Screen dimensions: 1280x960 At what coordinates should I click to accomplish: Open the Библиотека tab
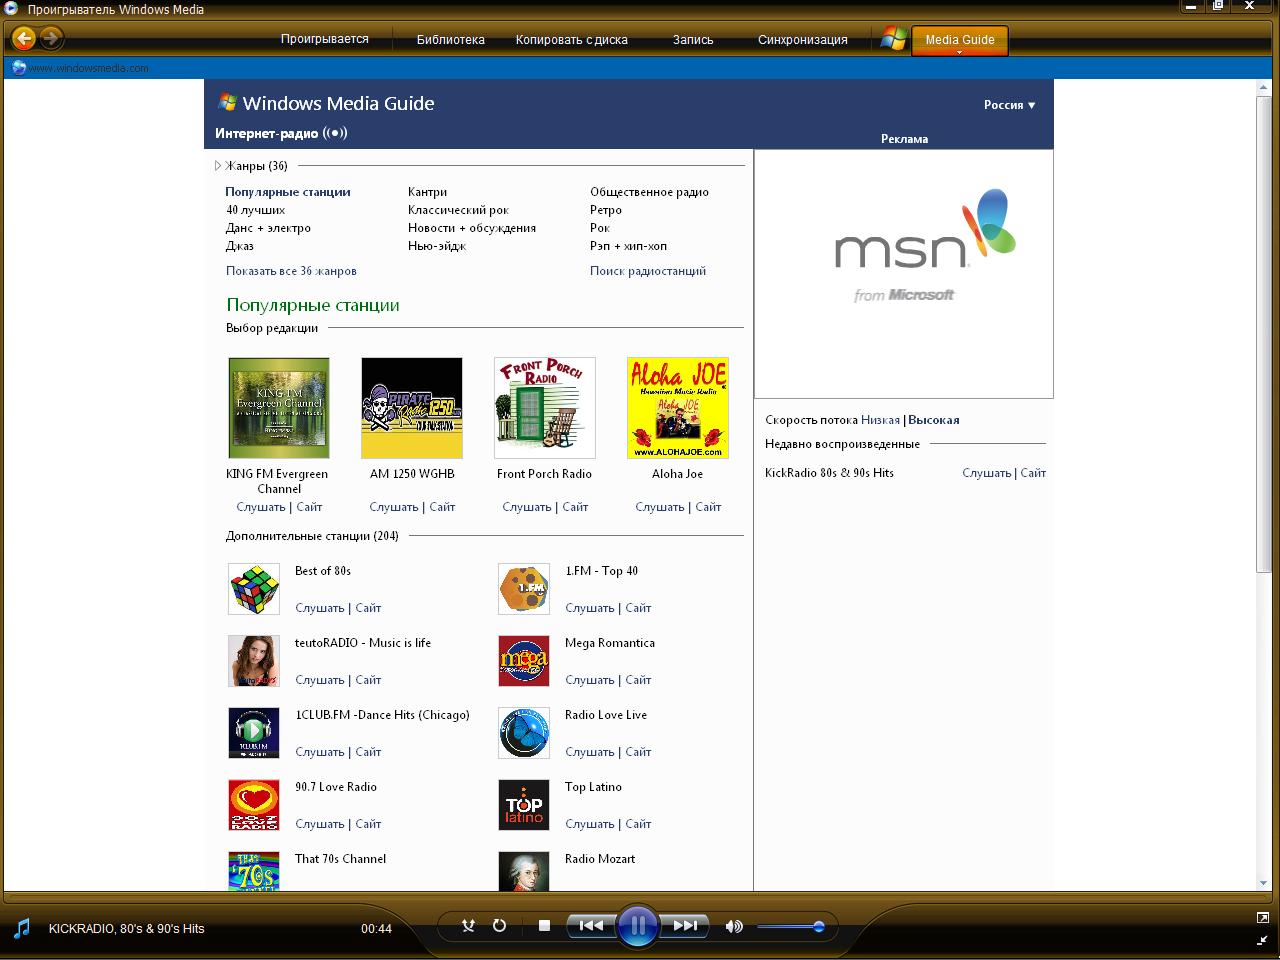[x=450, y=40]
